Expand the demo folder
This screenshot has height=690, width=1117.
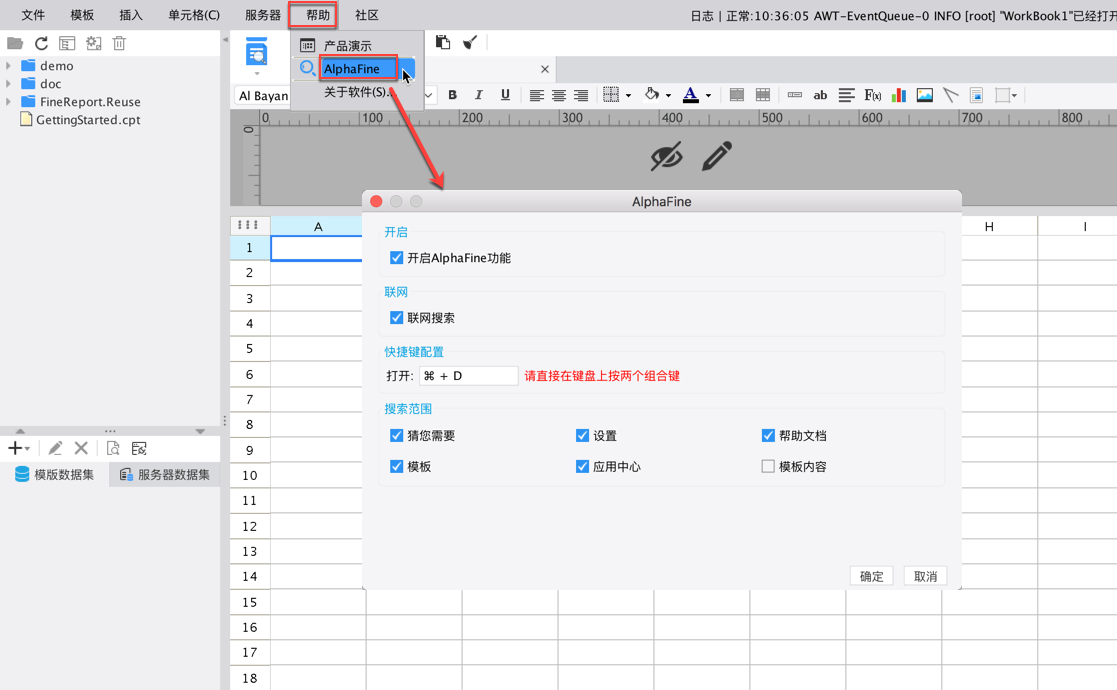9,66
